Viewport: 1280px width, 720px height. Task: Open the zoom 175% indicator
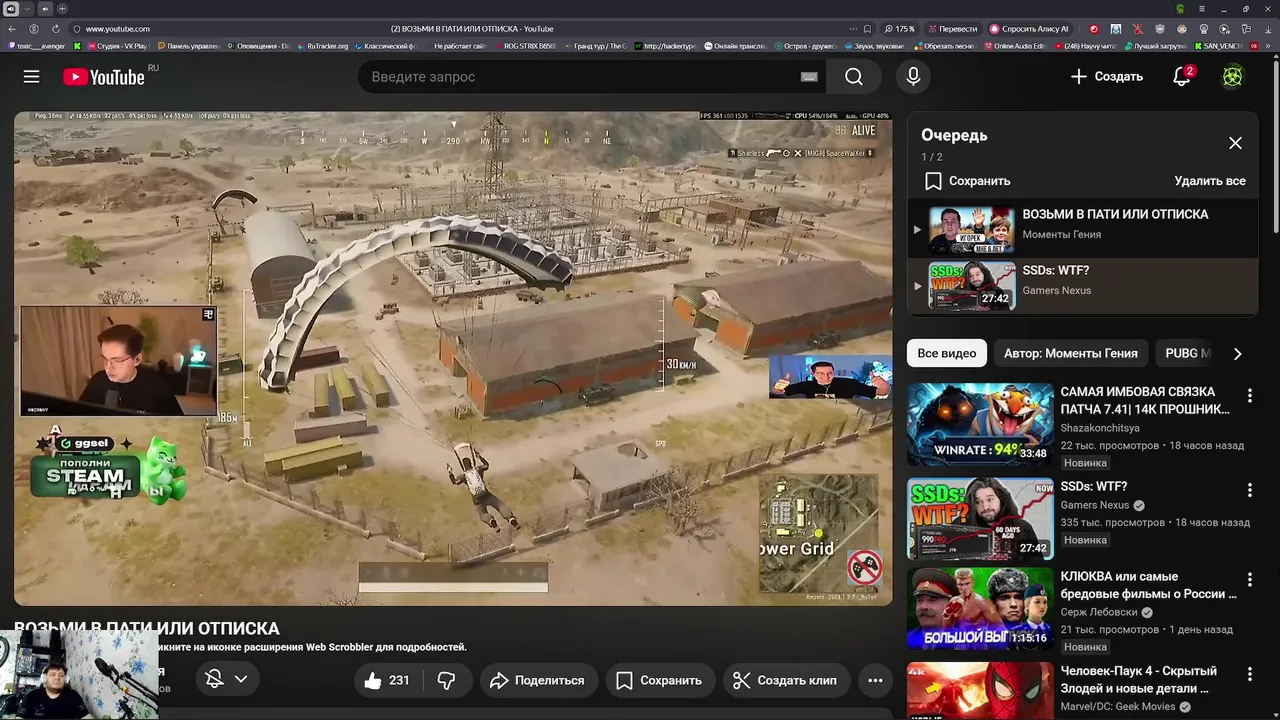899,29
